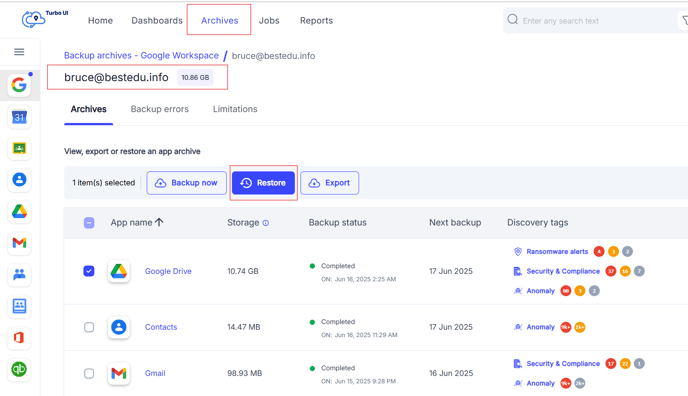This screenshot has width=688, height=396.
Task: Click red Anomaly badge in Google Drive row
Action: pos(566,291)
